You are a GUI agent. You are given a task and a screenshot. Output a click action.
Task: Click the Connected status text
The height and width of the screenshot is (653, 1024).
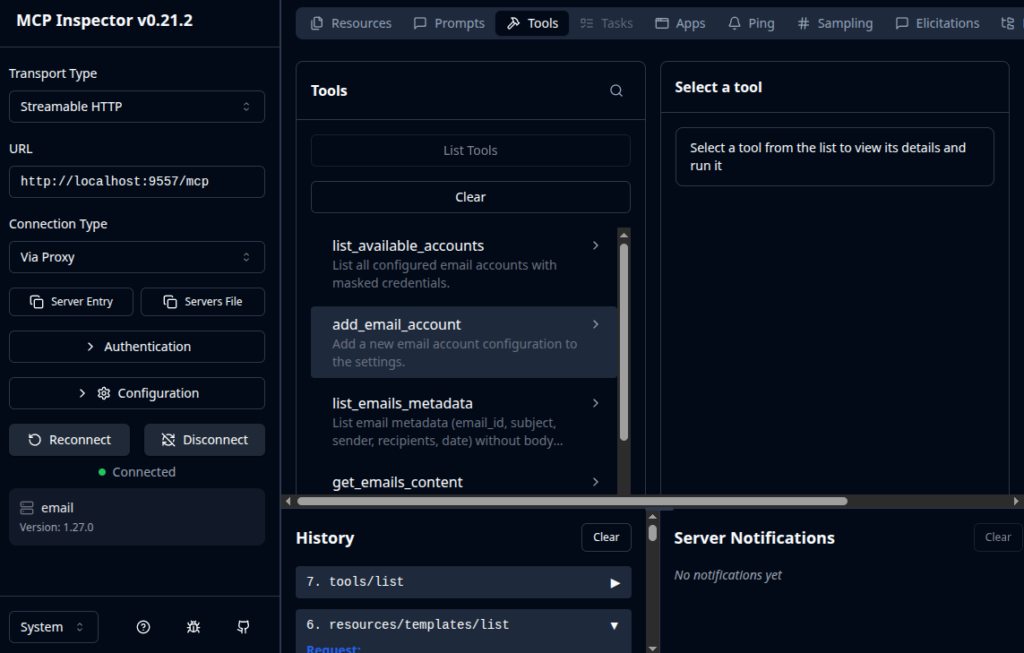tap(144, 472)
